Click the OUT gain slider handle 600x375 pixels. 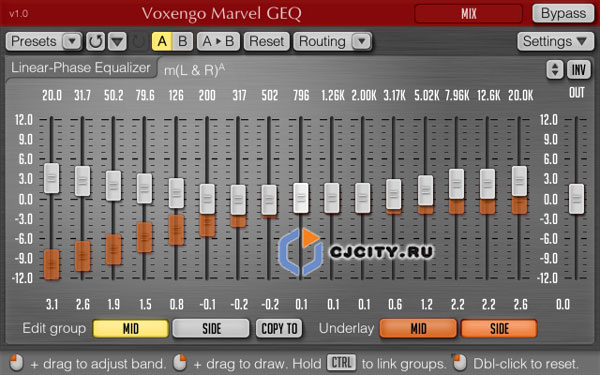click(x=576, y=199)
